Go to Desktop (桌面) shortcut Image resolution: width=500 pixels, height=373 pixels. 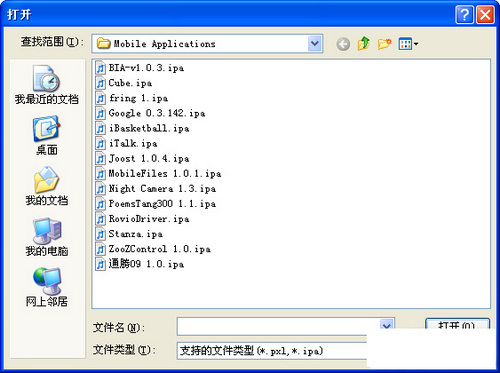pos(46,135)
